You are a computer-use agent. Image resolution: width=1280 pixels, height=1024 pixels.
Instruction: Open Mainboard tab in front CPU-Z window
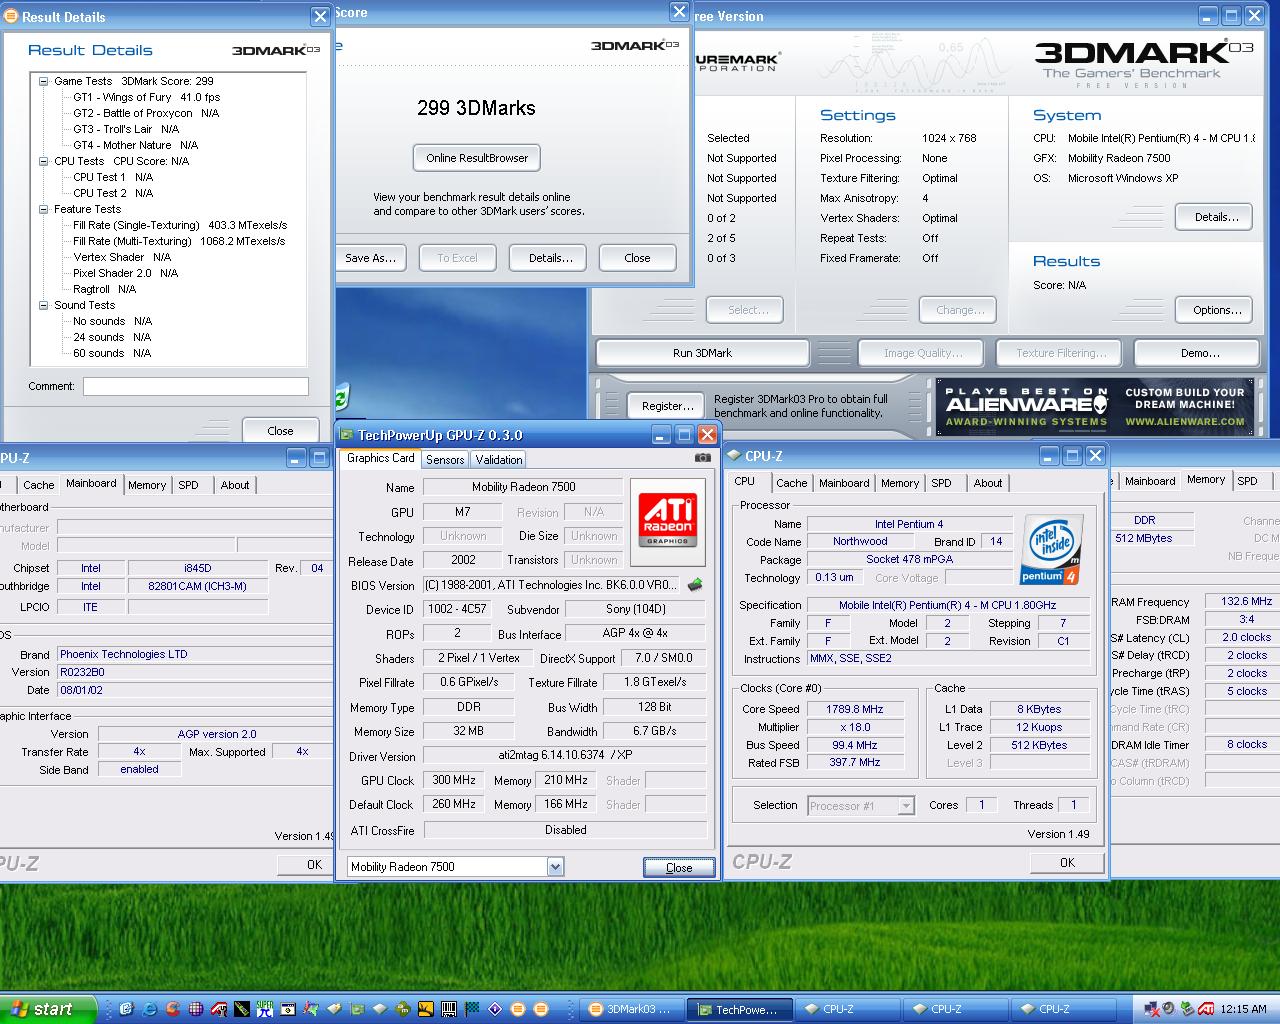click(x=844, y=483)
